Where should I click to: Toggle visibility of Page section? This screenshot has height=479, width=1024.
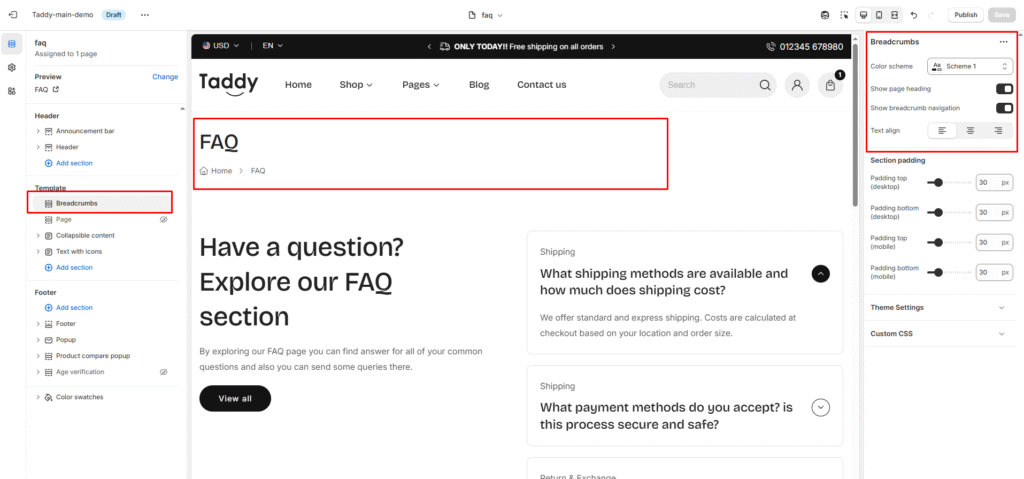pos(164,219)
